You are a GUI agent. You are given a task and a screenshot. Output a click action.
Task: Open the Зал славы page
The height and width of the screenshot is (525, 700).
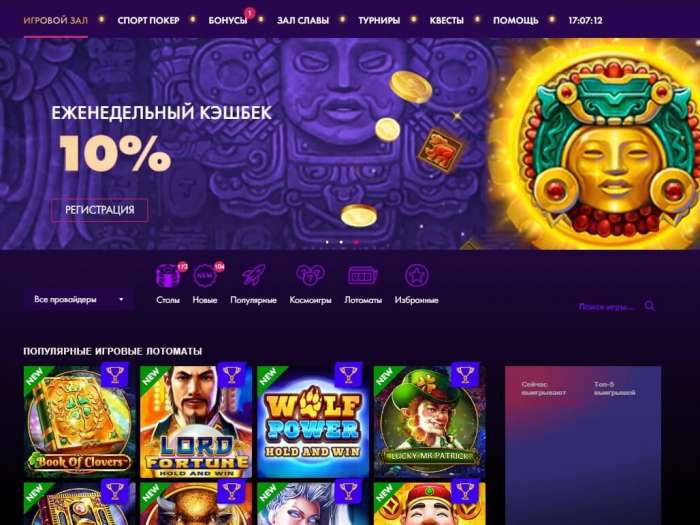click(x=303, y=21)
